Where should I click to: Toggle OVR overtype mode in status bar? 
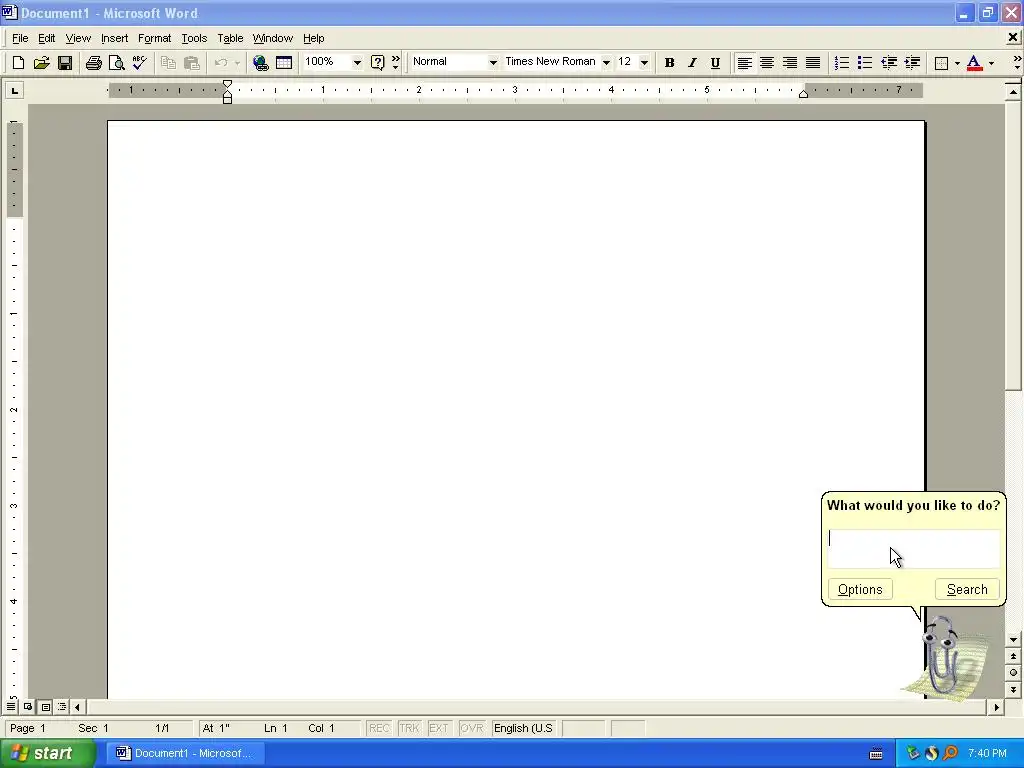[472, 728]
